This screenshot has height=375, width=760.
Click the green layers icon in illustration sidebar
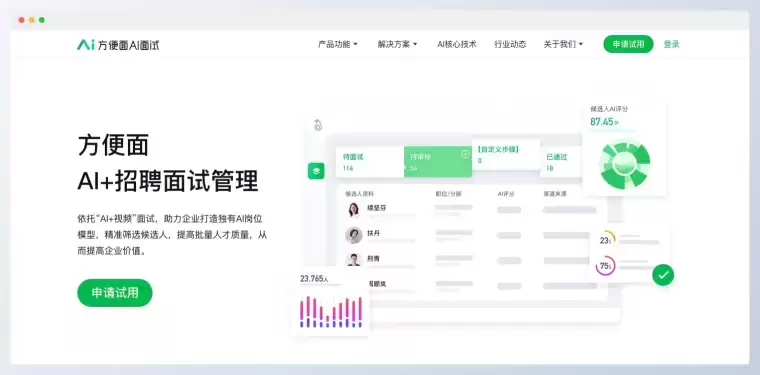tap(316, 171)
